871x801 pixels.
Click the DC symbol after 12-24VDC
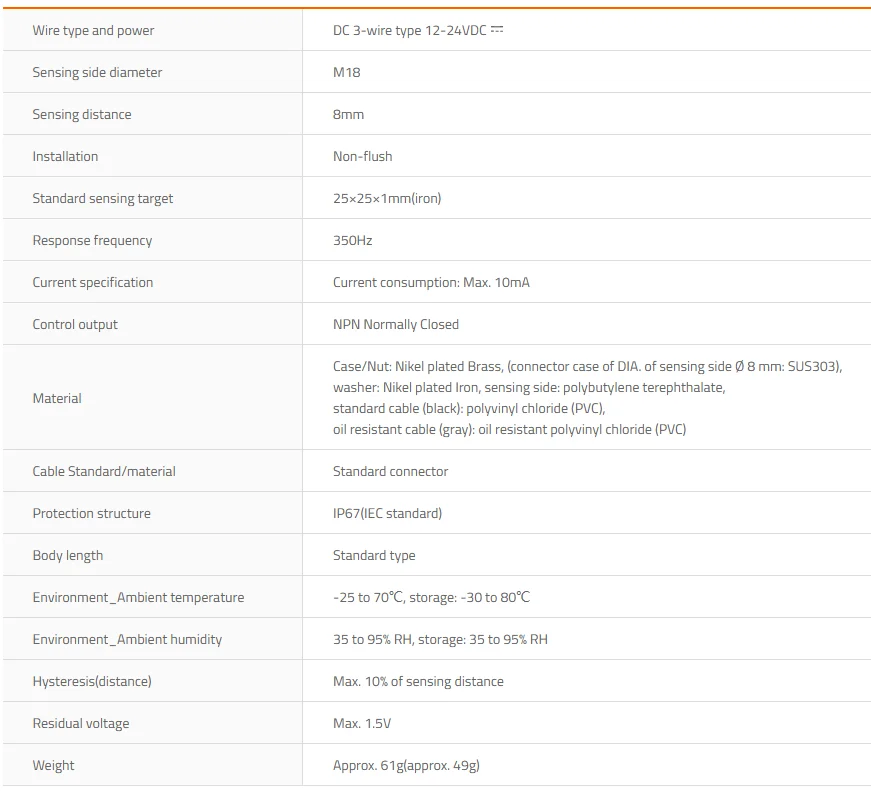pyautogui.click(x=497, y=30)
